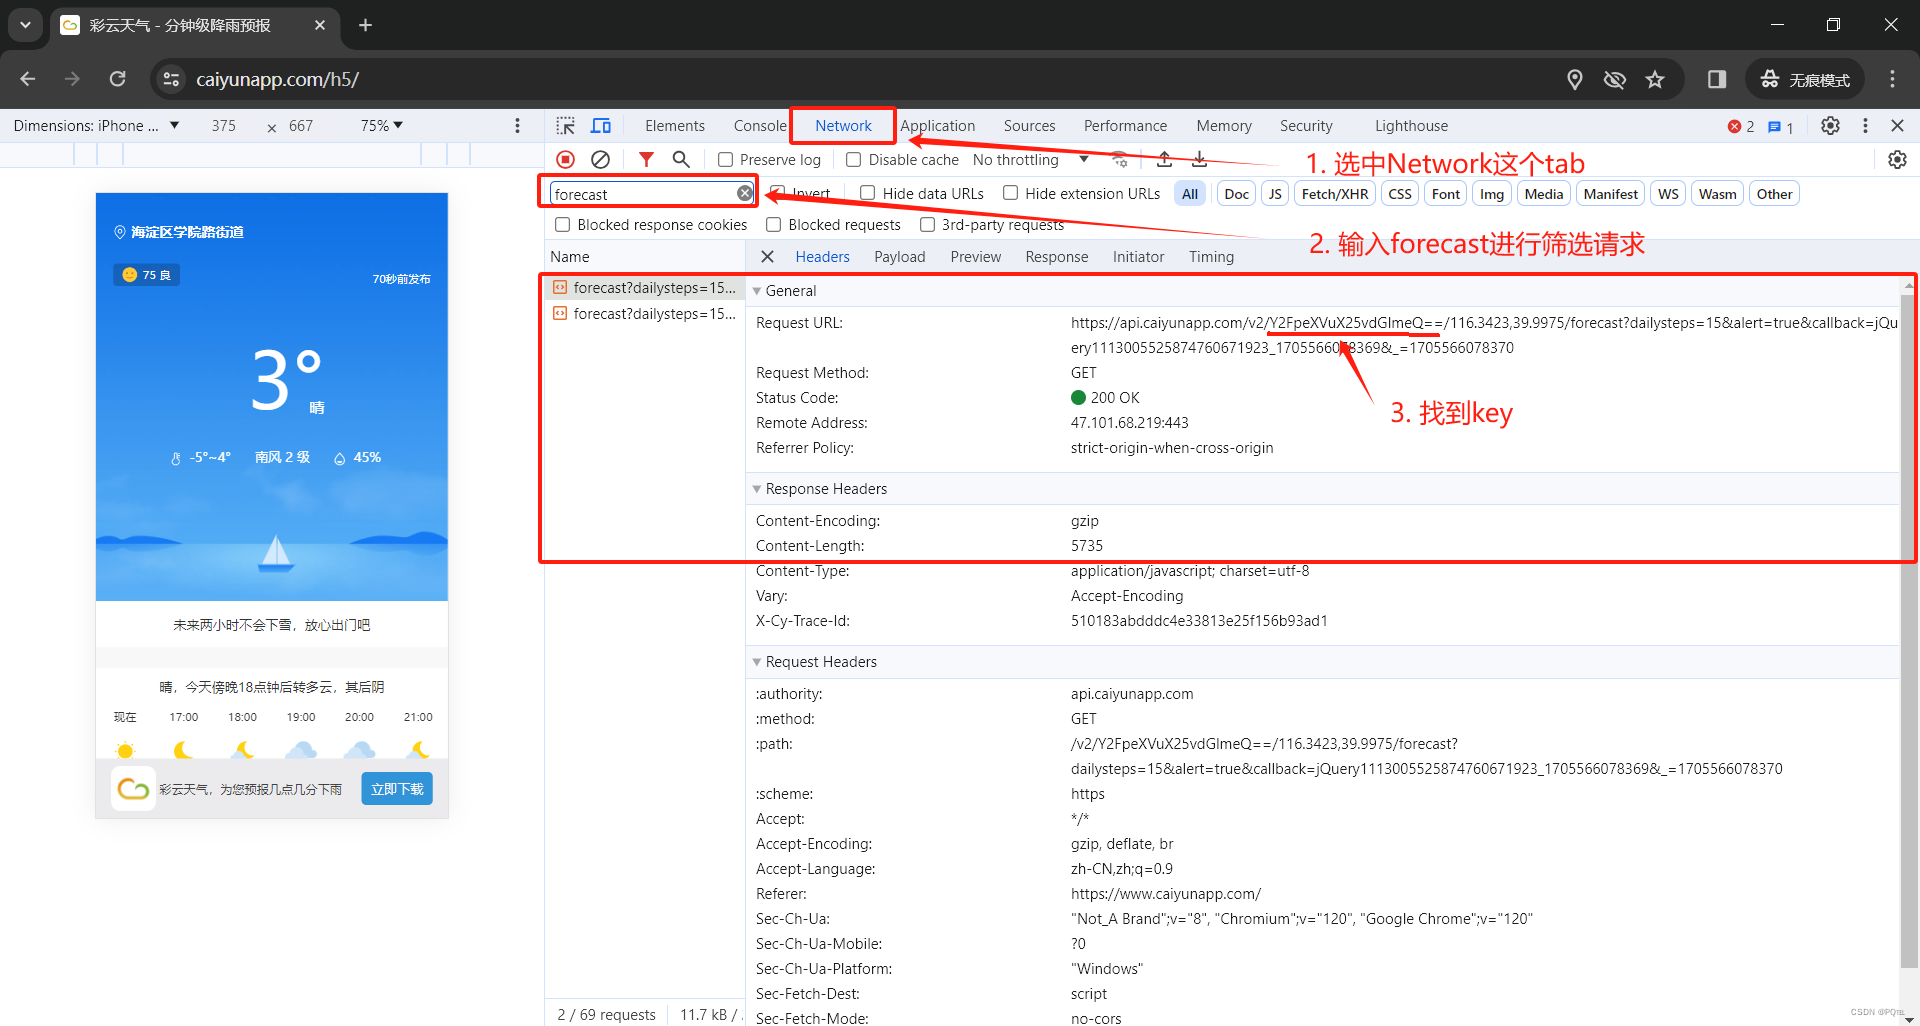Open a new browser tab
Image resolution: width=1920 pixels, height=1026 pixels.
coord(365,25)
